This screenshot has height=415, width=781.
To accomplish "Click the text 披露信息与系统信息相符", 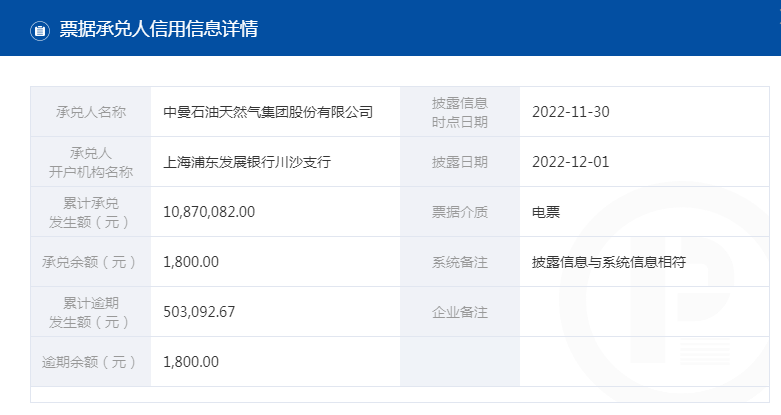I will coord(609,262).
